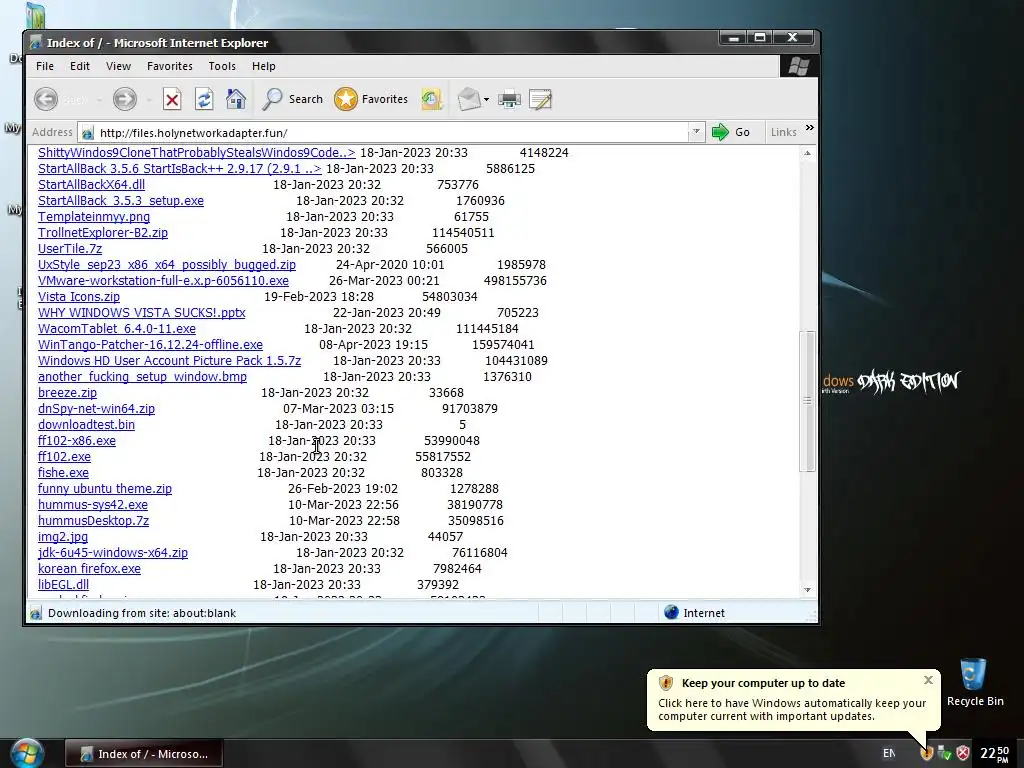Viewport: 1024px width, 768px height.
Task: Open korean firefox.exe link
Action: coord(89,569)
